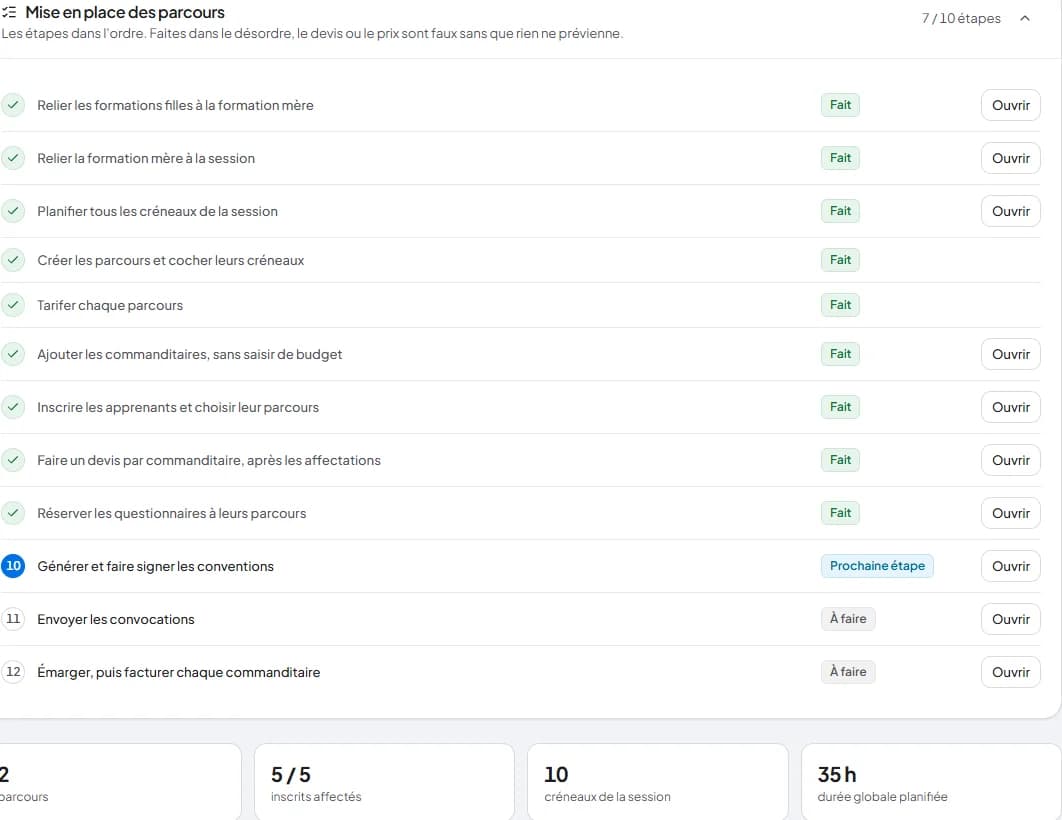Click the check icon for Inscrire les apprenants
This screenshot has height=820, width=1062.
click(x=13, y=407)
